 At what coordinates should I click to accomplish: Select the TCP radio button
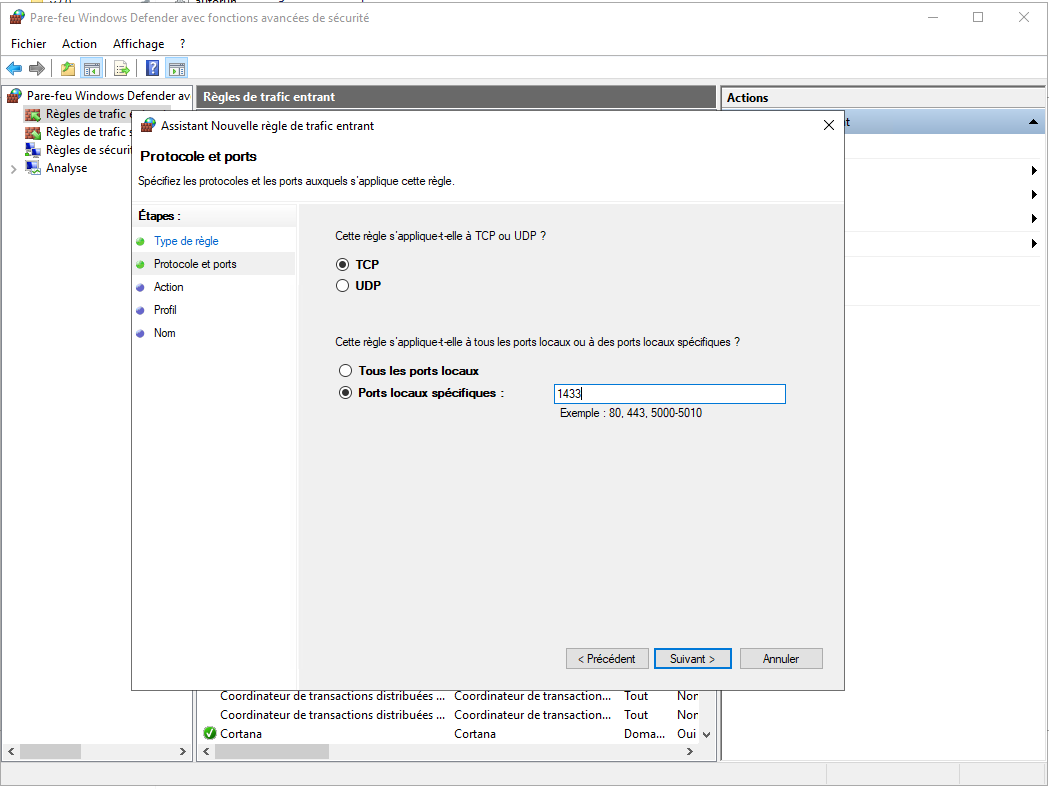pyautogui.click(x=343, y=265)
